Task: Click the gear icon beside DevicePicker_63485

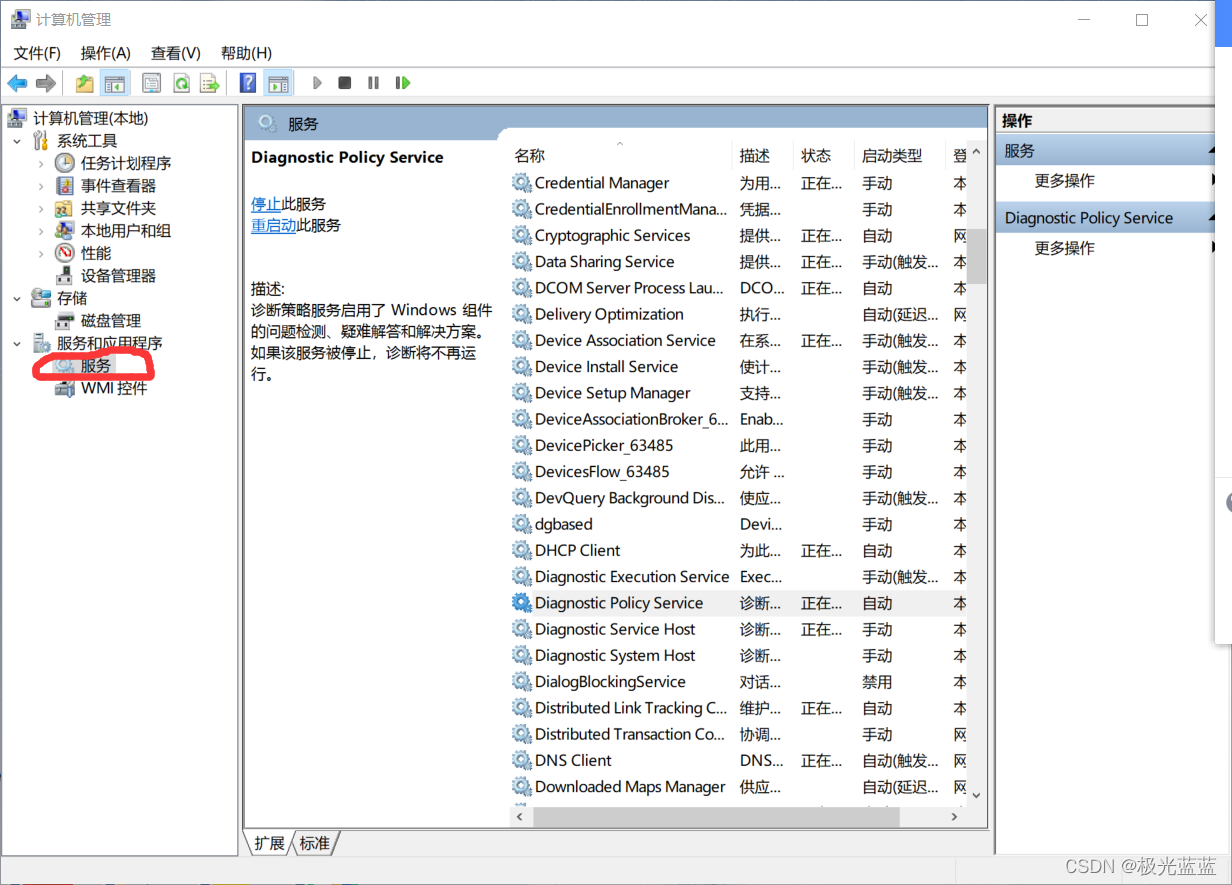Action: point(521,446)
